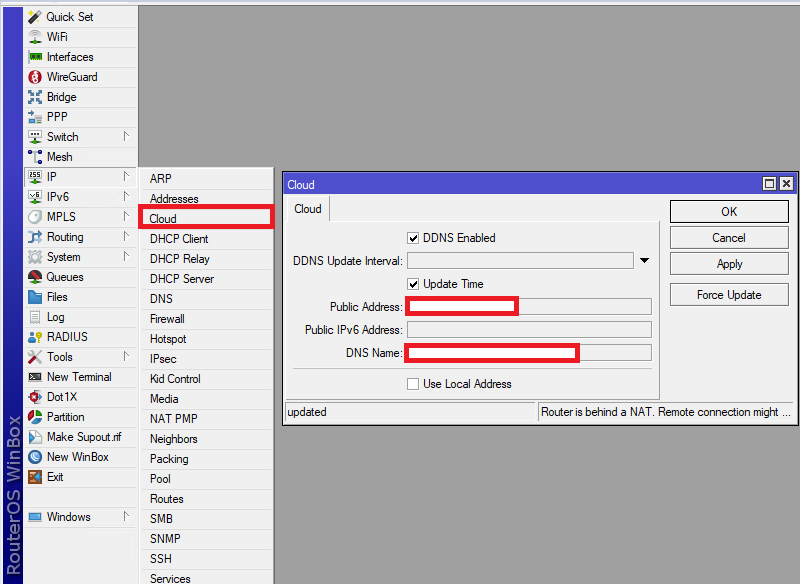The width and height of the screenshot is (800, 584).
Task: Expand the System submenu arrow
Action: pyautogui.click(x=126, y=257)
